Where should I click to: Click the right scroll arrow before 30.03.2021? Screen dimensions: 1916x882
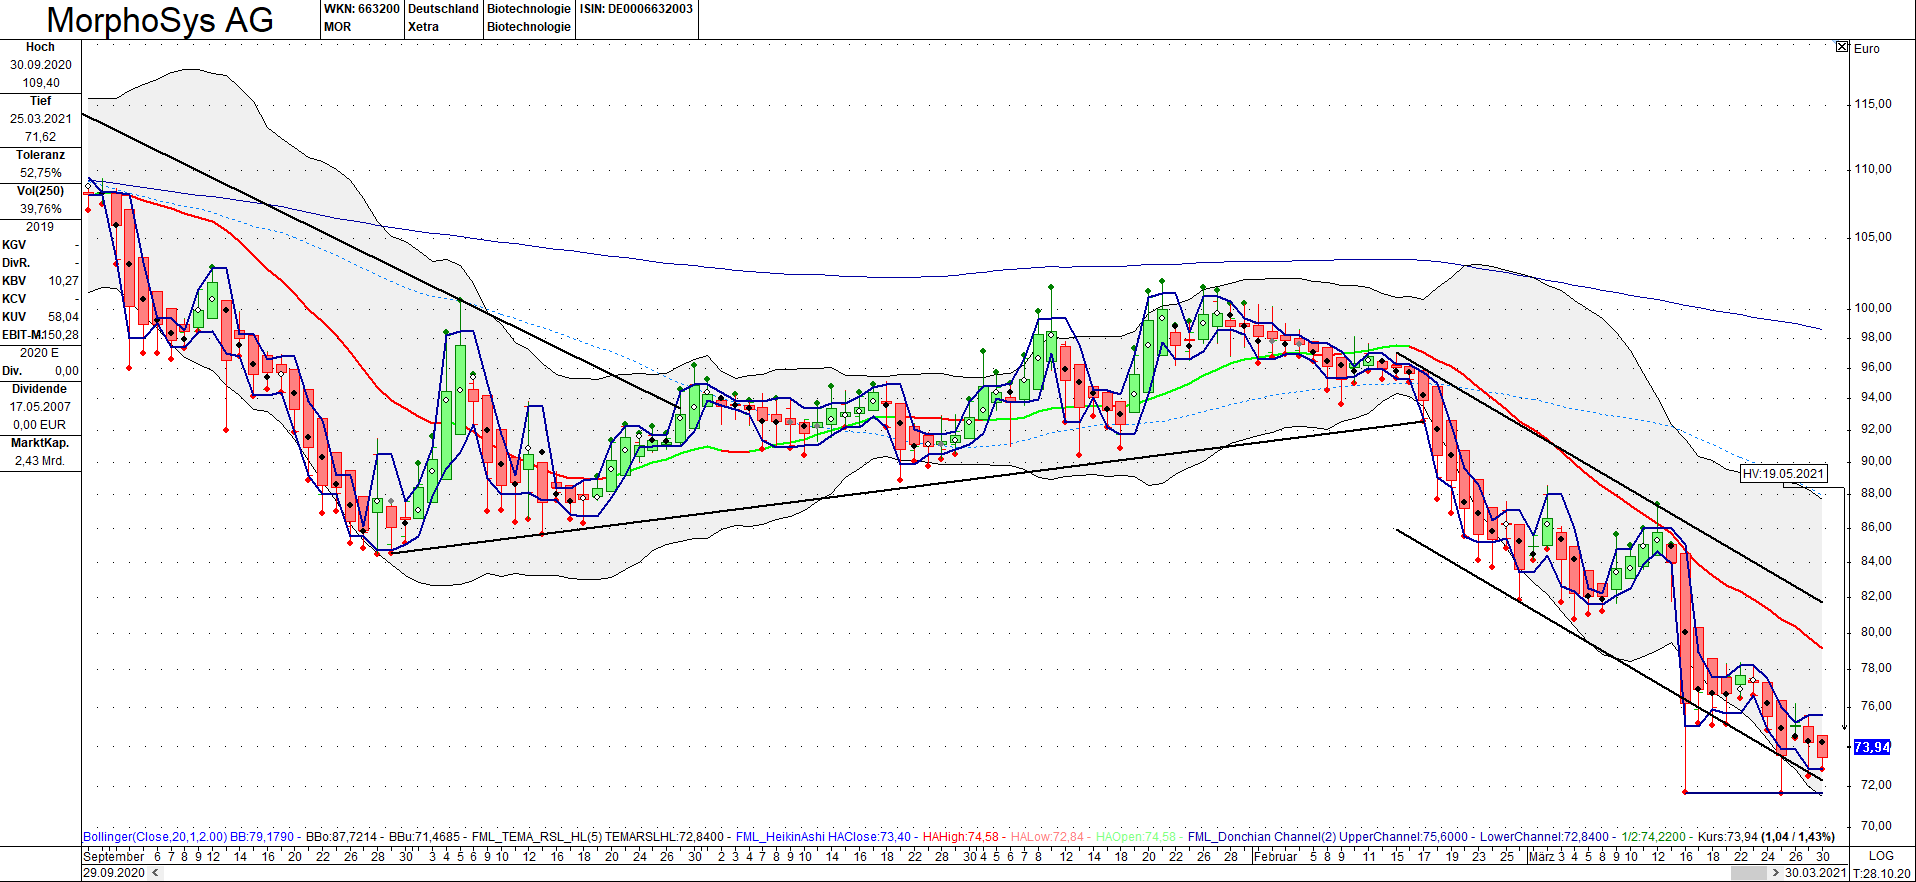pyautogui.click(x=1776, y=873)
